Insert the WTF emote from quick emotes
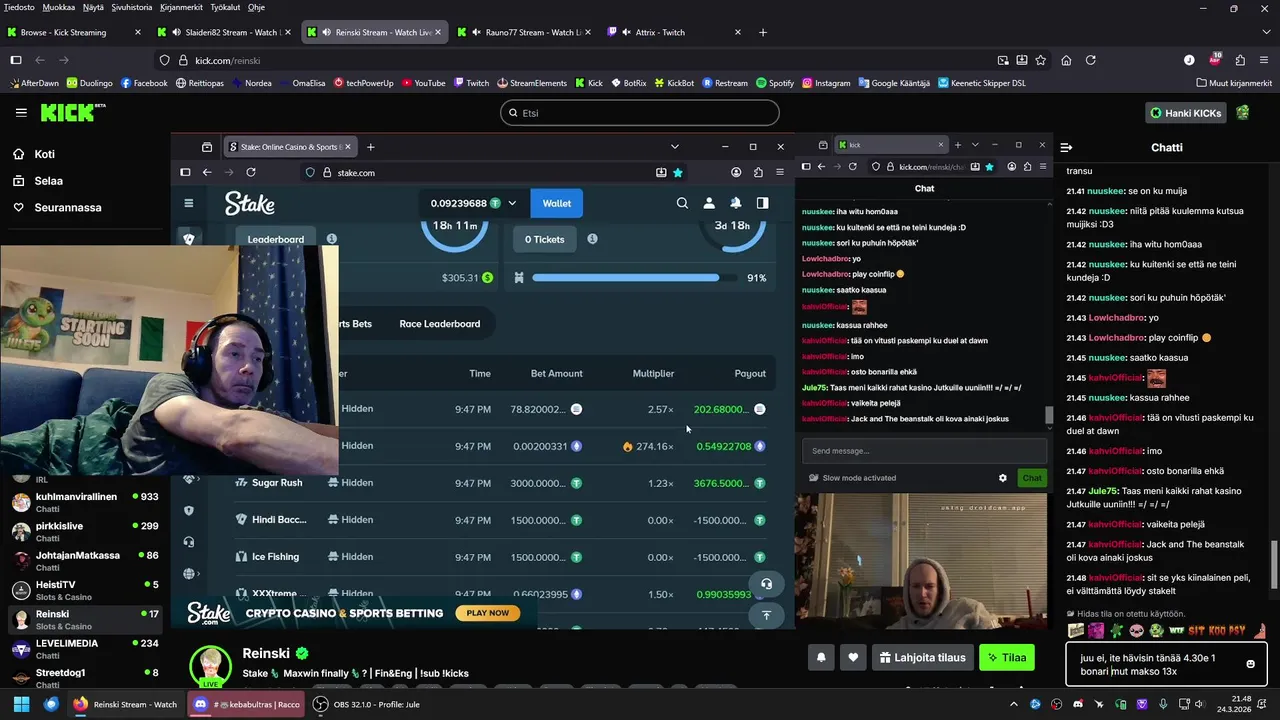The image size is (1280, 720). point(1177,631)
